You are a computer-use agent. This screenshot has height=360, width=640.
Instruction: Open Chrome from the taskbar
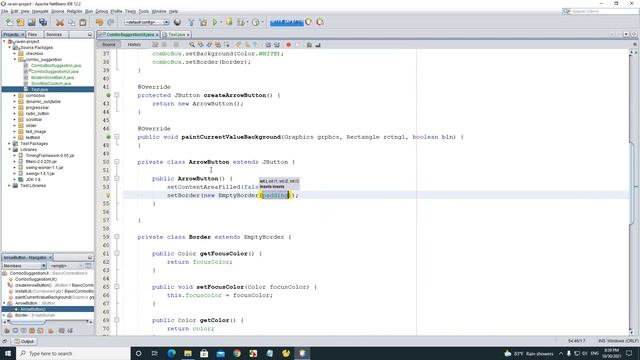coord(237,353)
